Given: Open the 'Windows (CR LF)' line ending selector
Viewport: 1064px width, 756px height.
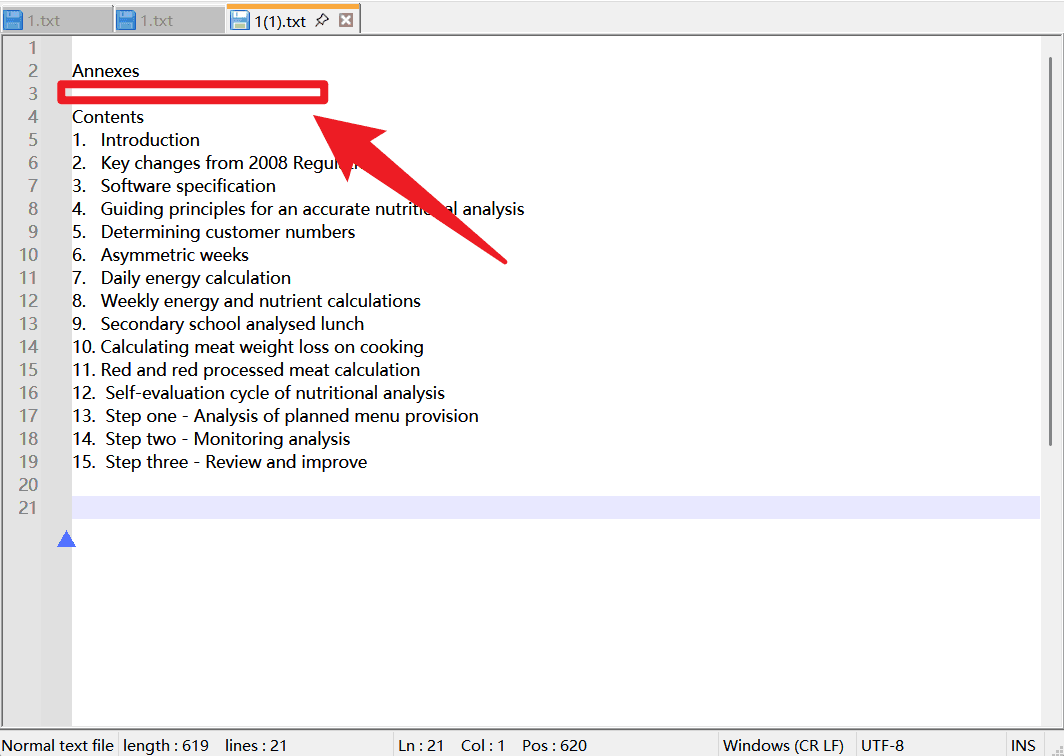Looking at the screenshot, I should point(783,746).
